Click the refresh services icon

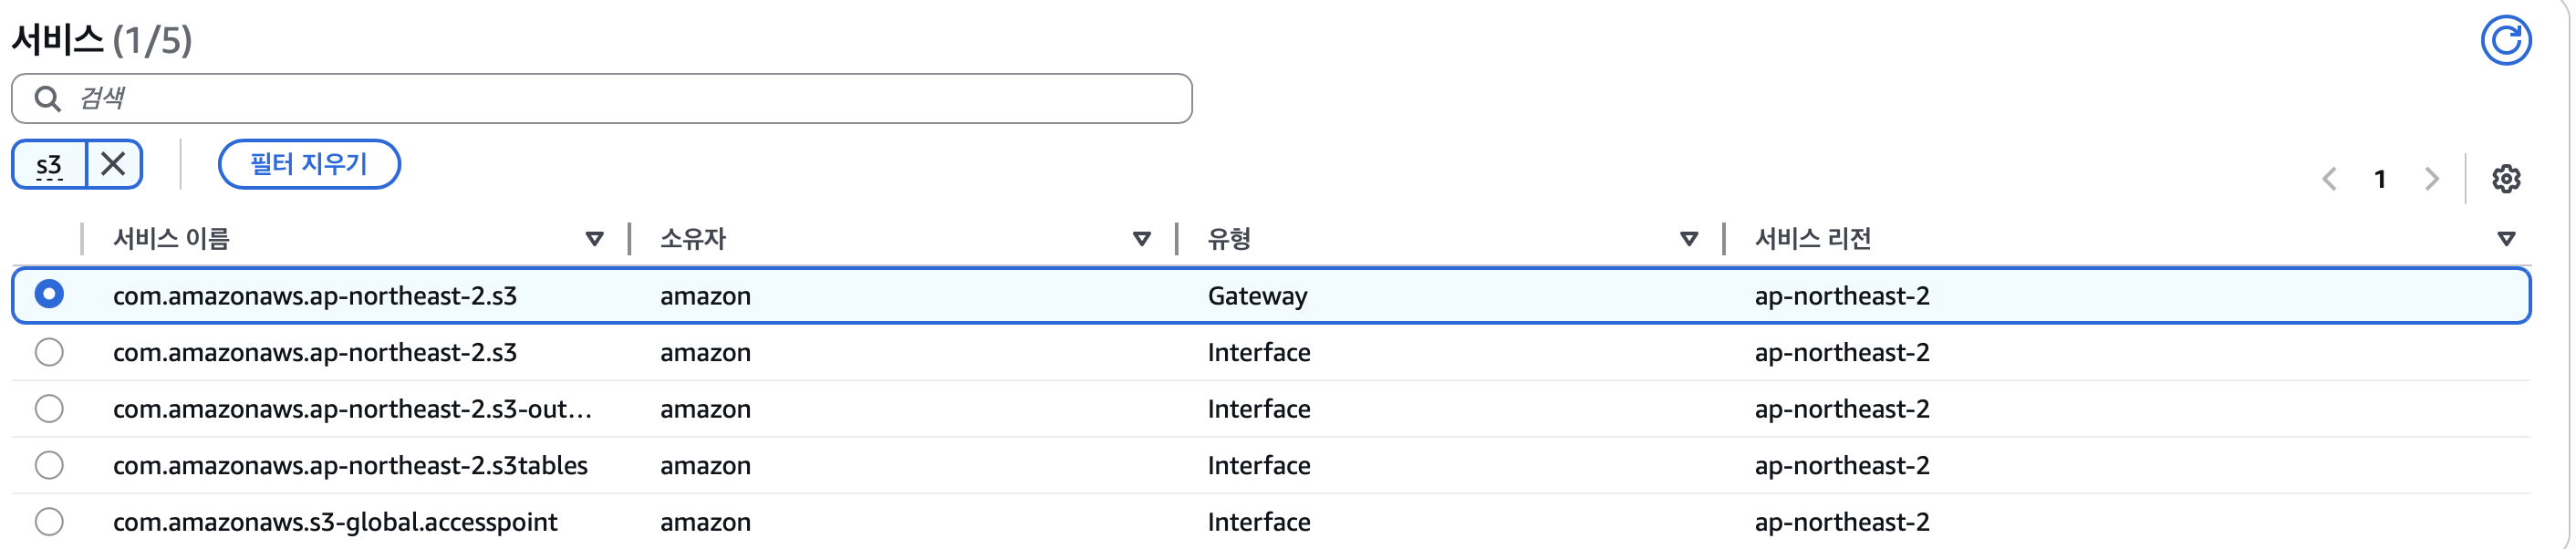pyautogui.click(x=2504, y=41)
